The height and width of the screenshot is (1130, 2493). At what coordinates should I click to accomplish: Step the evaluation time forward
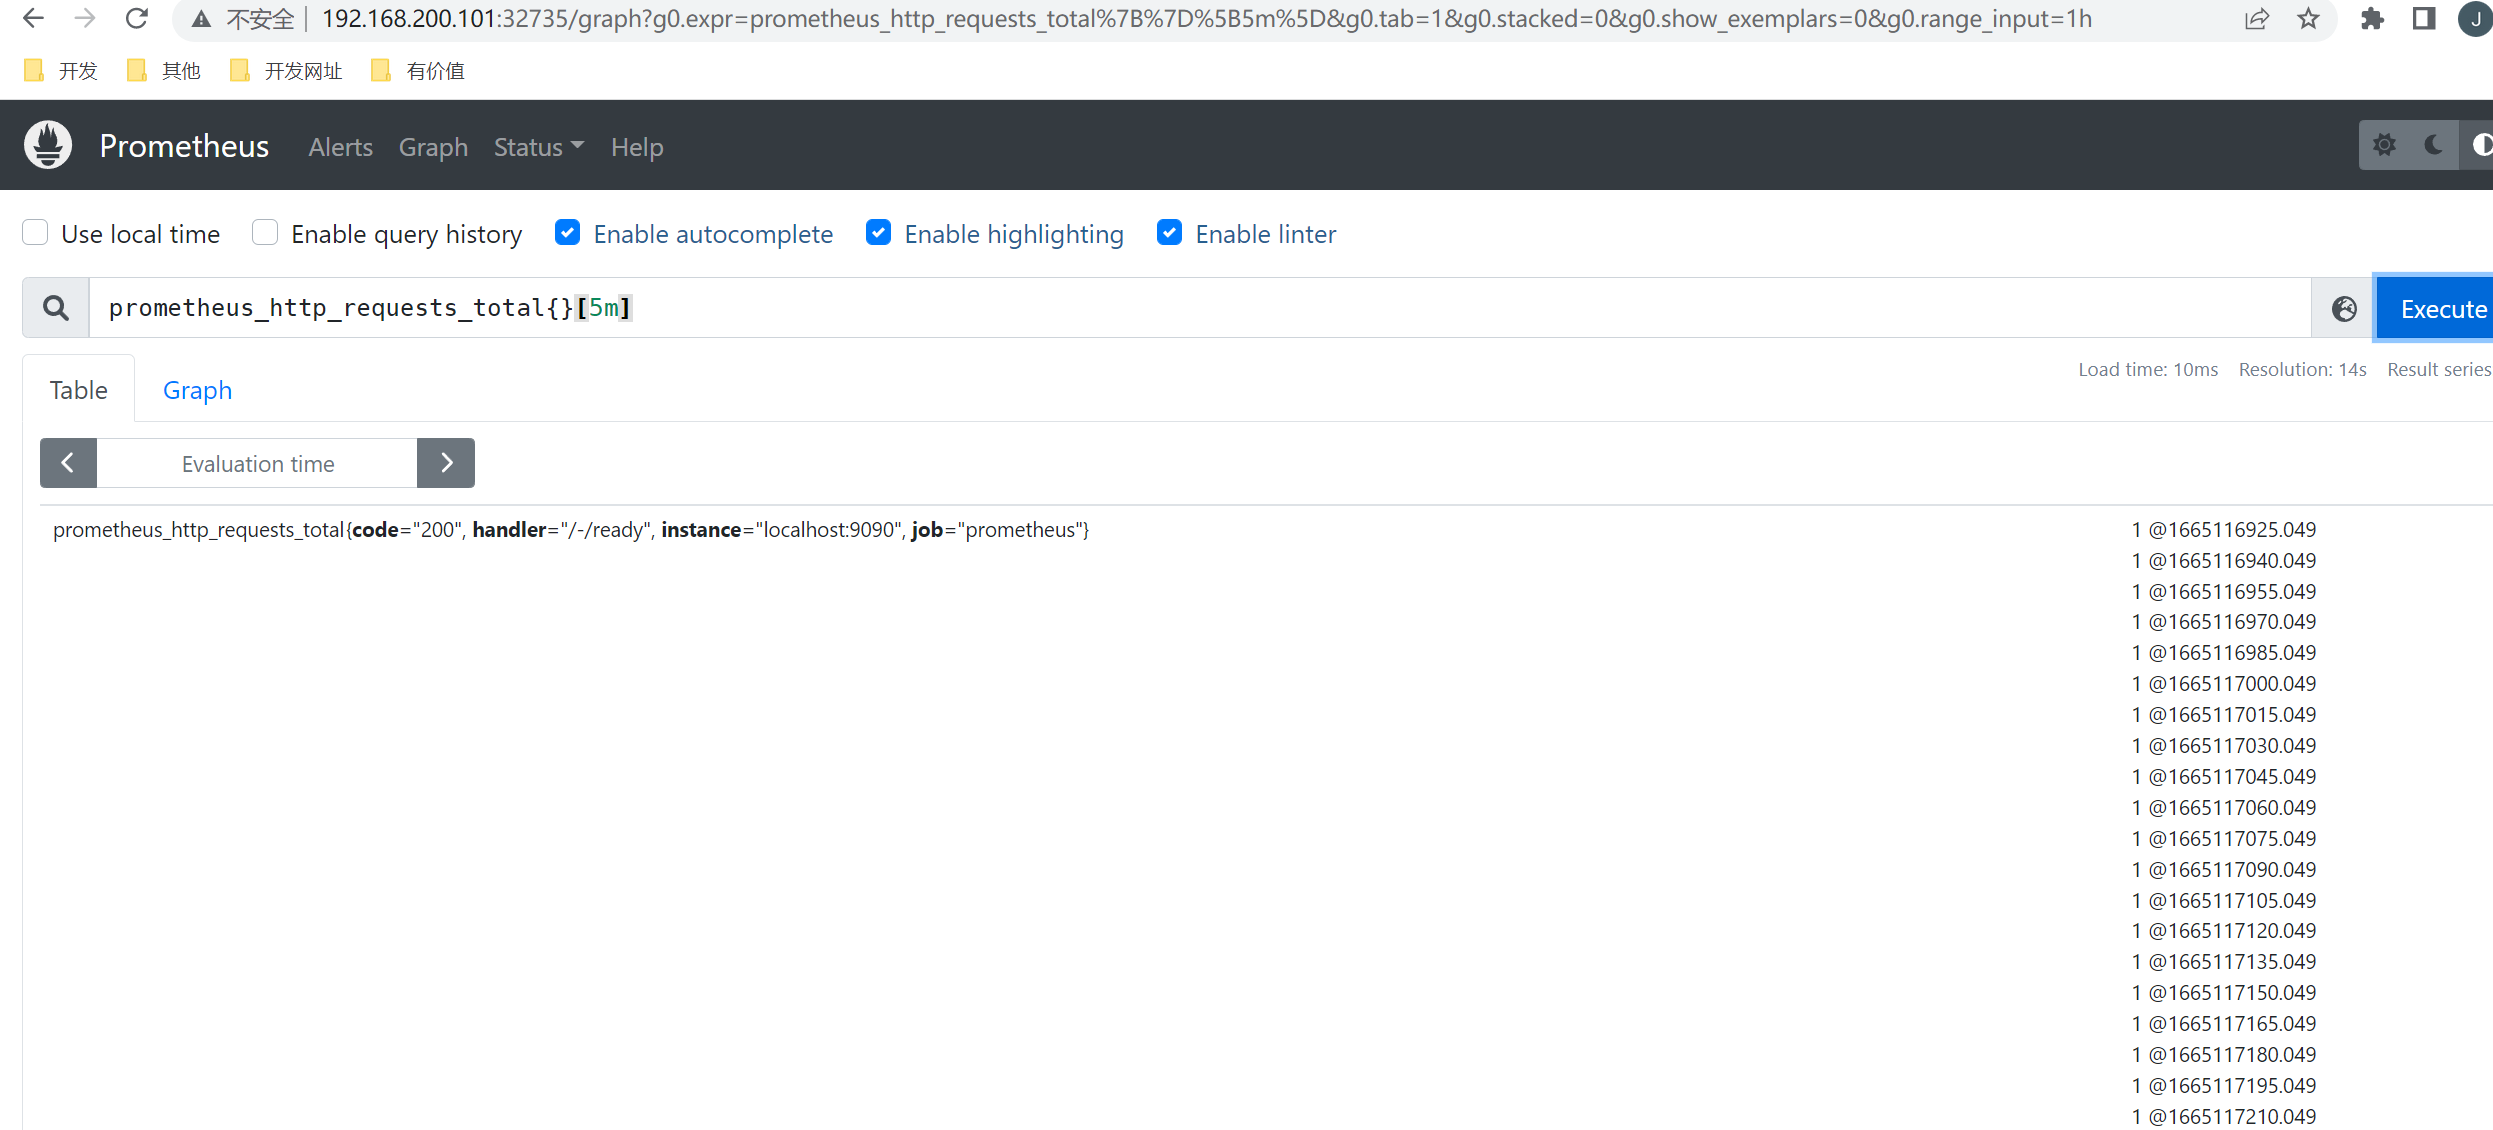[446, 463]
